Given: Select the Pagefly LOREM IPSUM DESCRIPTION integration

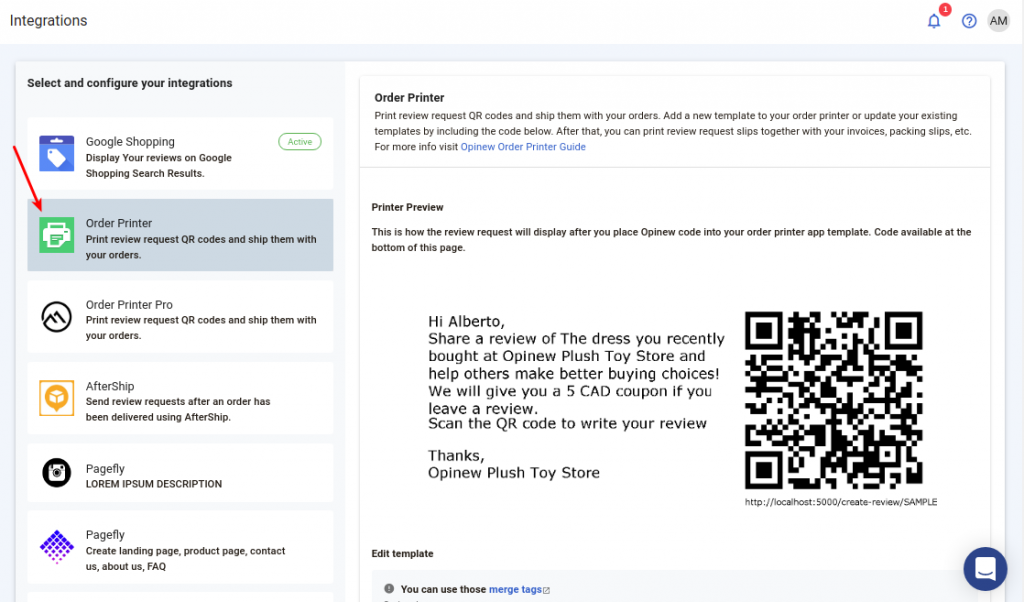Looking at the screenshot, I should pyautogui.click(x=180, y=473).
